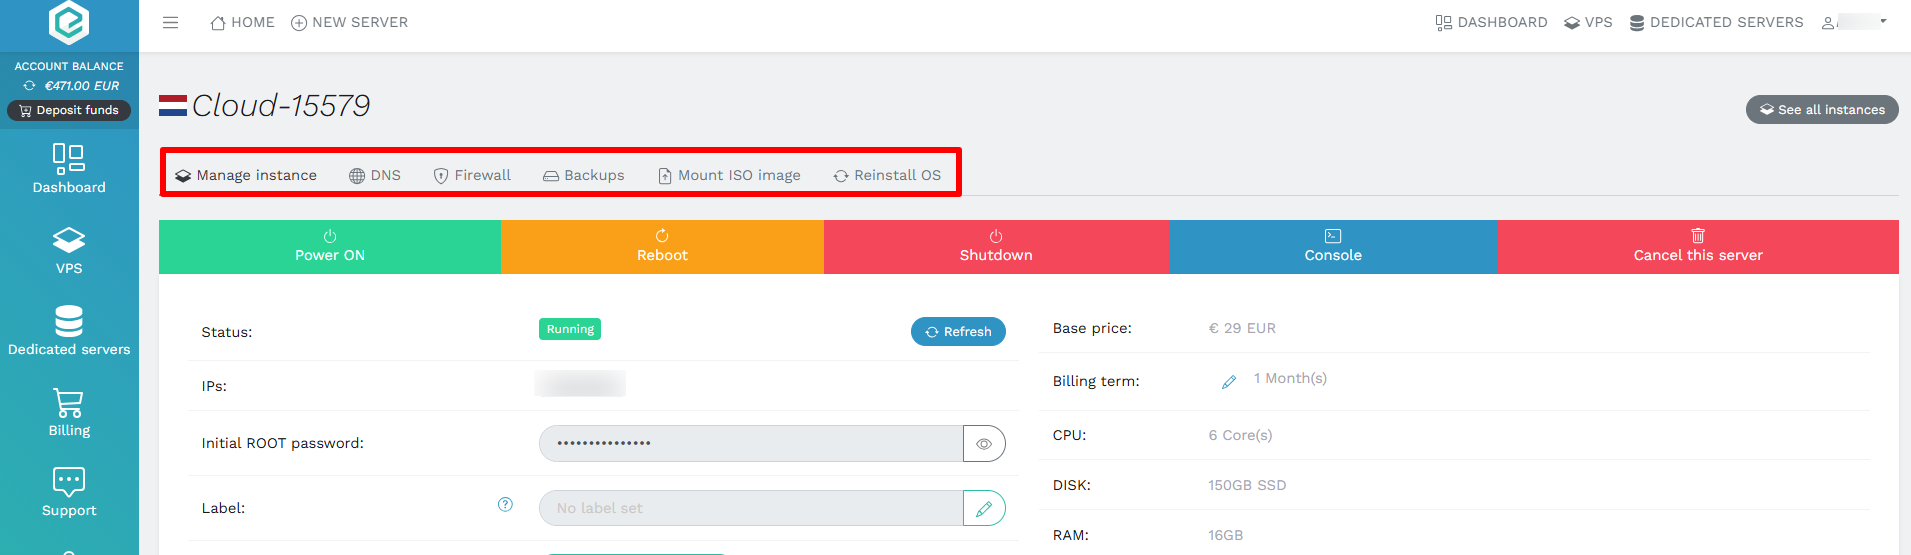Open NEW SERVER from top navigation
Viewport: 1911px width, 555px height.
coord(349,22)
